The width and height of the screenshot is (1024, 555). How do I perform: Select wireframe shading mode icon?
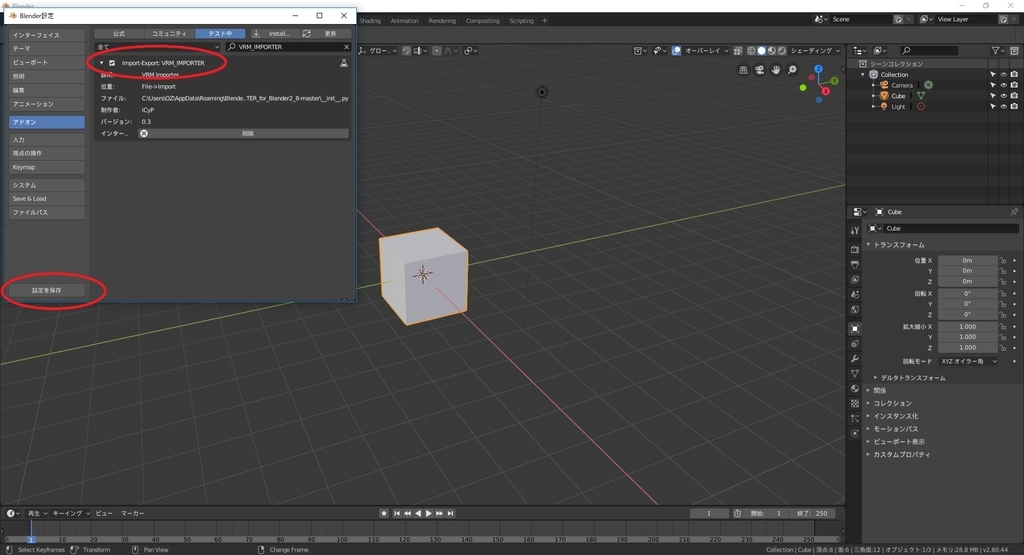[x=751, y=50]
